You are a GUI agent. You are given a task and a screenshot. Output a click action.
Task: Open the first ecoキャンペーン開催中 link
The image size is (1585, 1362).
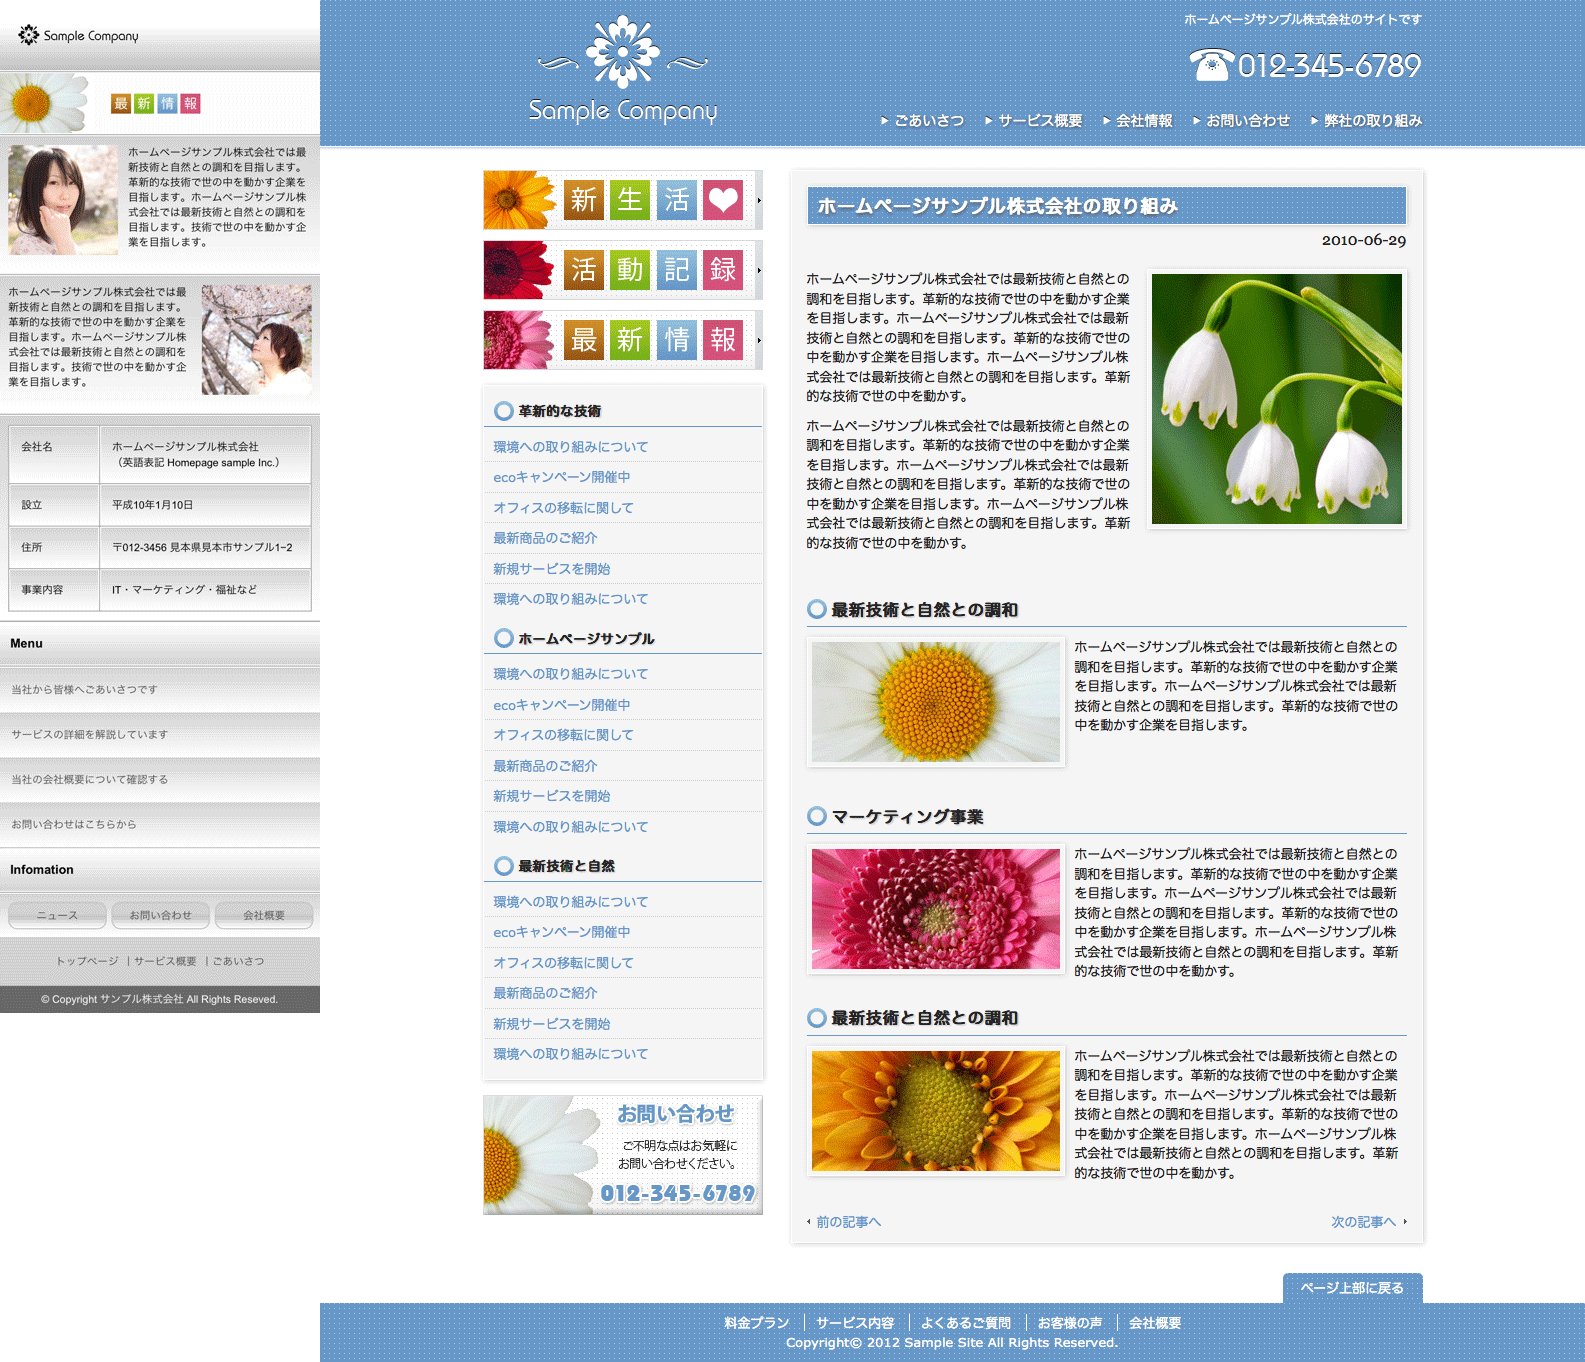[562, 478]
